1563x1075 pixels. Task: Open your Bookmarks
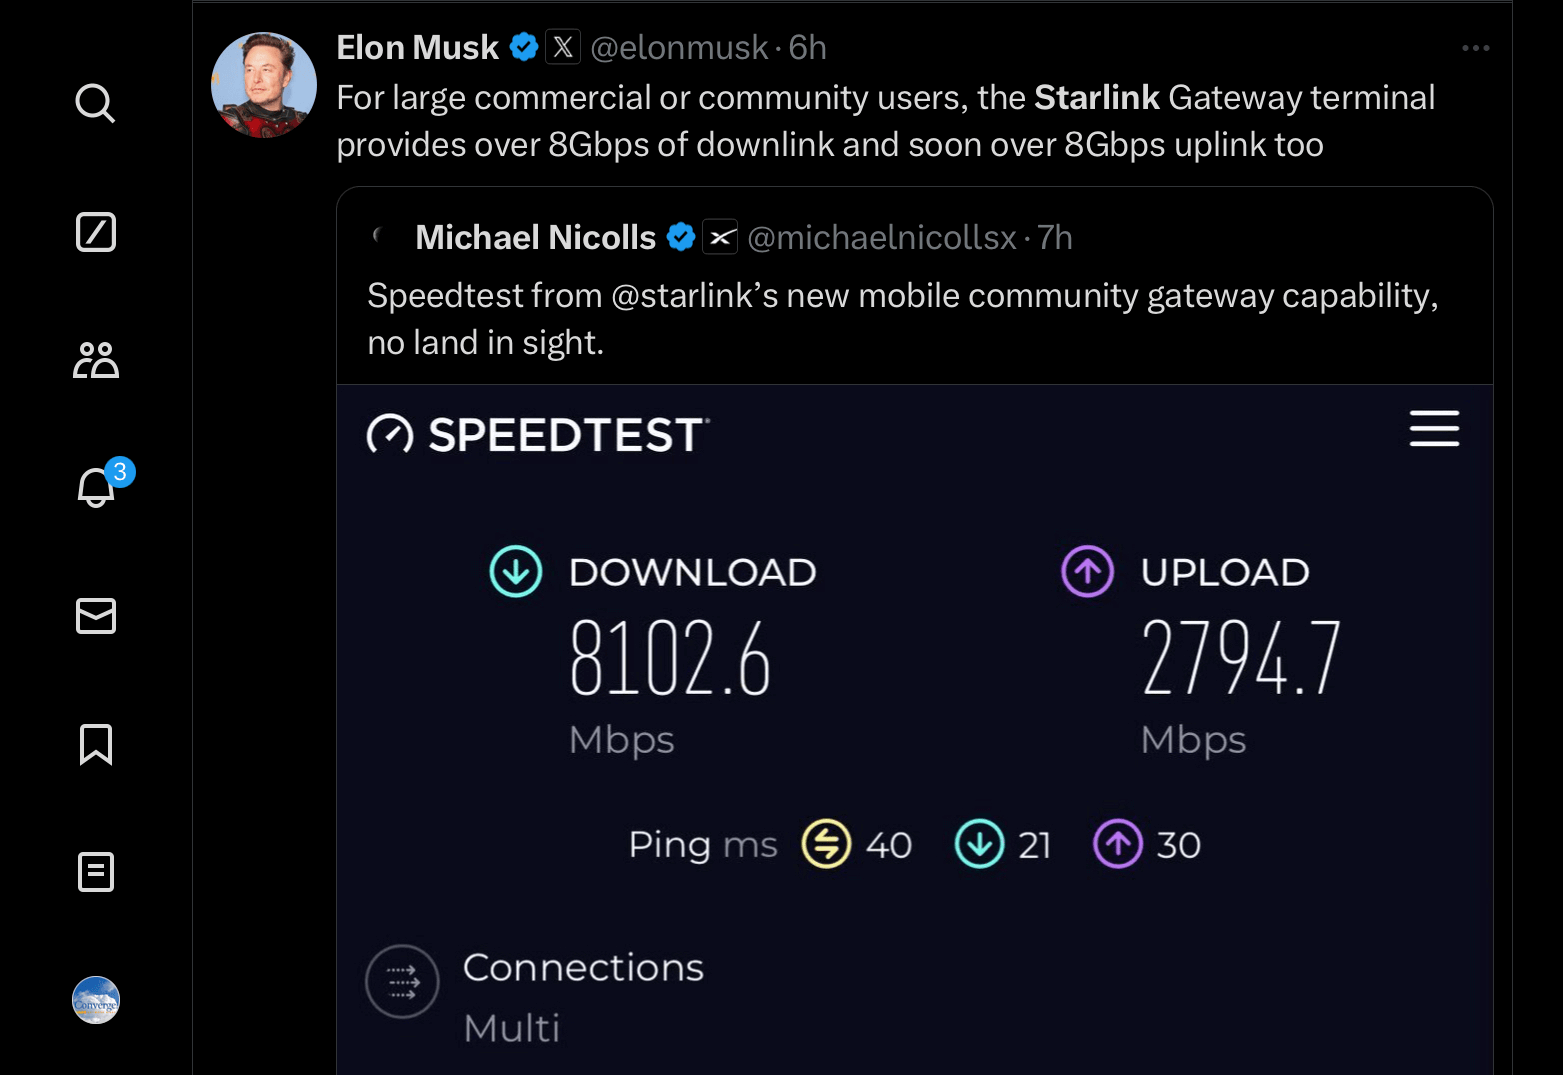[x=95, y=744]
